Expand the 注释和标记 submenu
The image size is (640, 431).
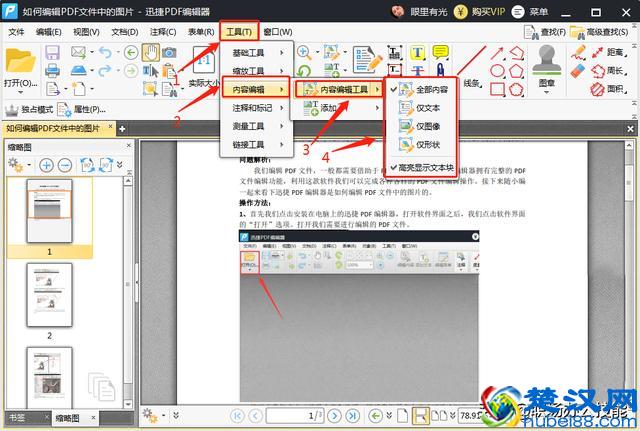(257, 108)
